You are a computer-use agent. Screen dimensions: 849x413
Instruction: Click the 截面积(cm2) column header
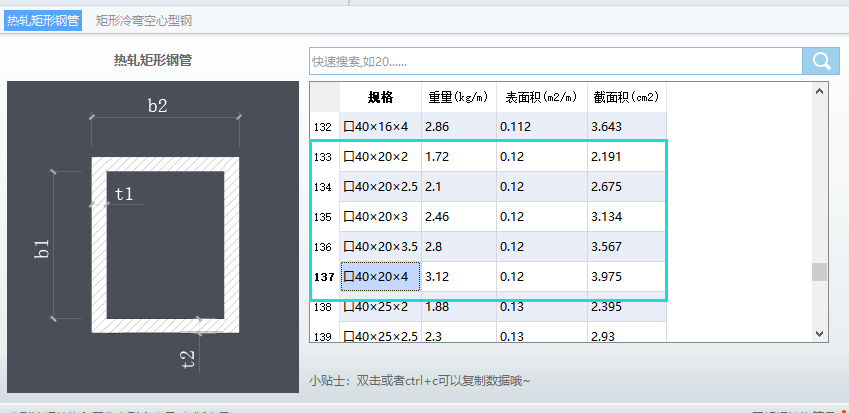tap(627, 97)
